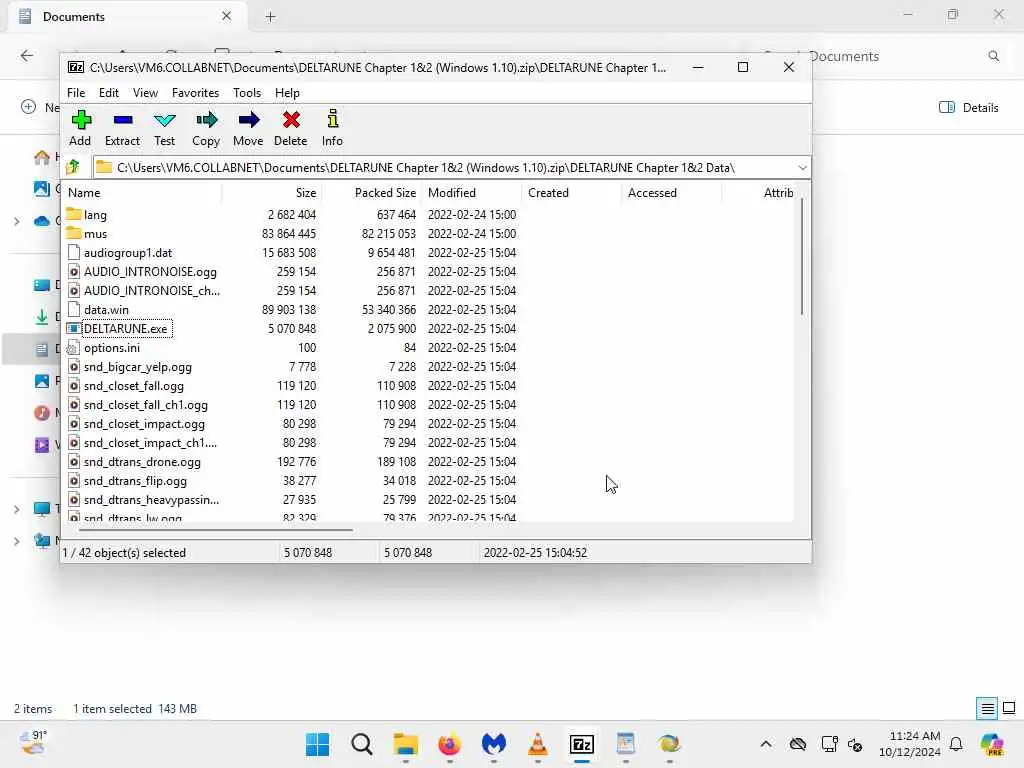Select the data.win file

point(106,310)
